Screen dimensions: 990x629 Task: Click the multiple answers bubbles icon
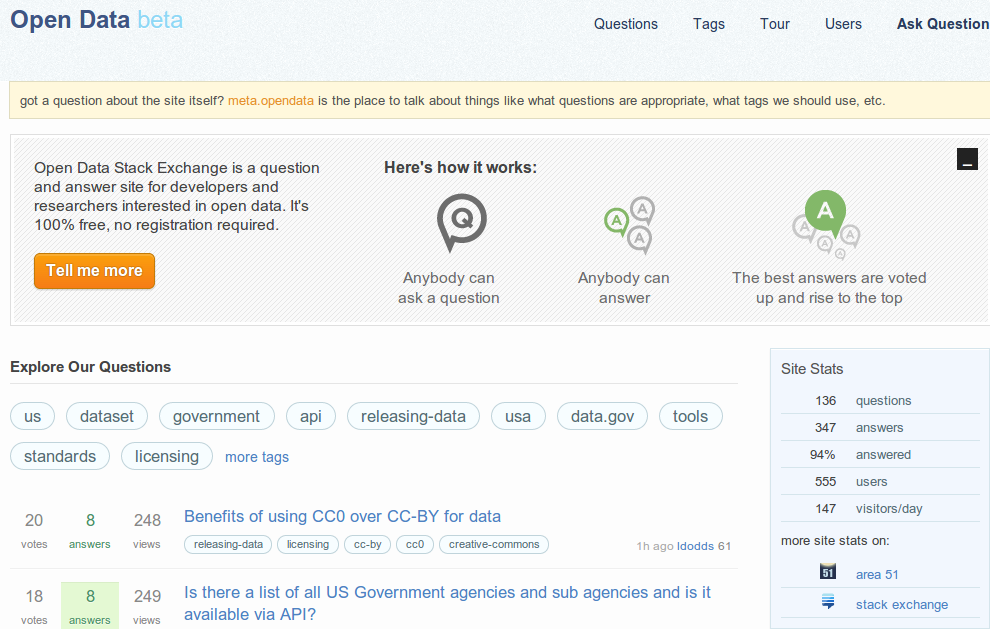pyautogui.click(x=629, y=225)
